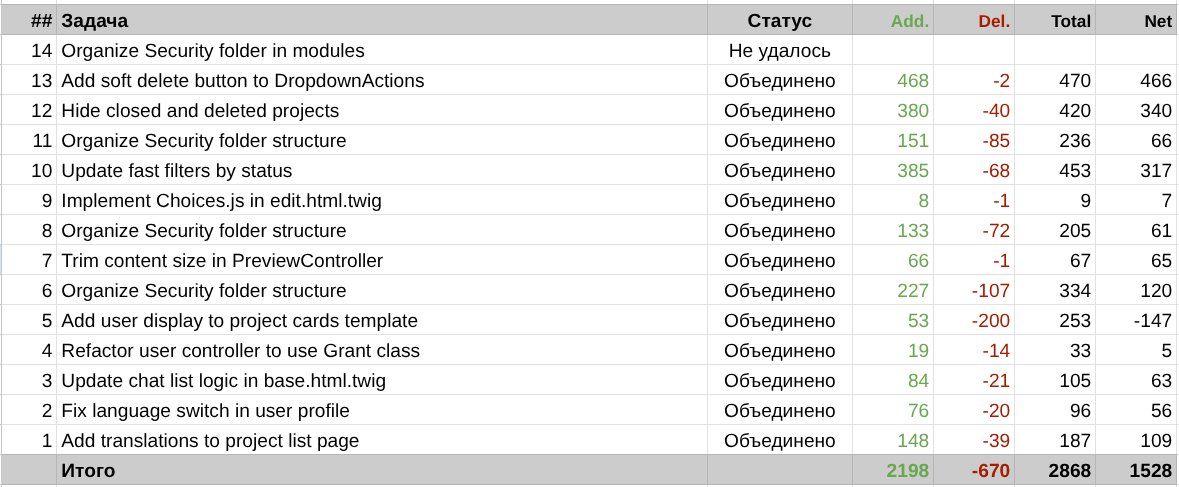Select 'Hide closed and deleted projects' cell

pyautogui.click(x=200, y=111)
